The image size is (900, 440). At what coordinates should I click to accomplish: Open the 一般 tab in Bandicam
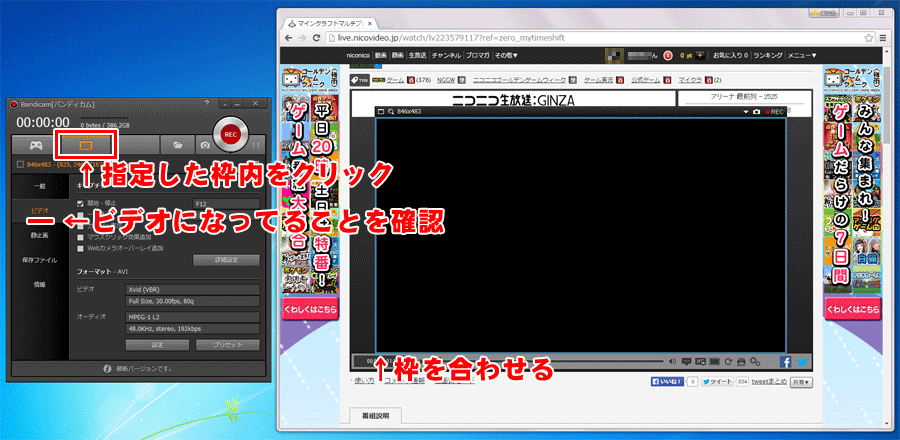40,186
